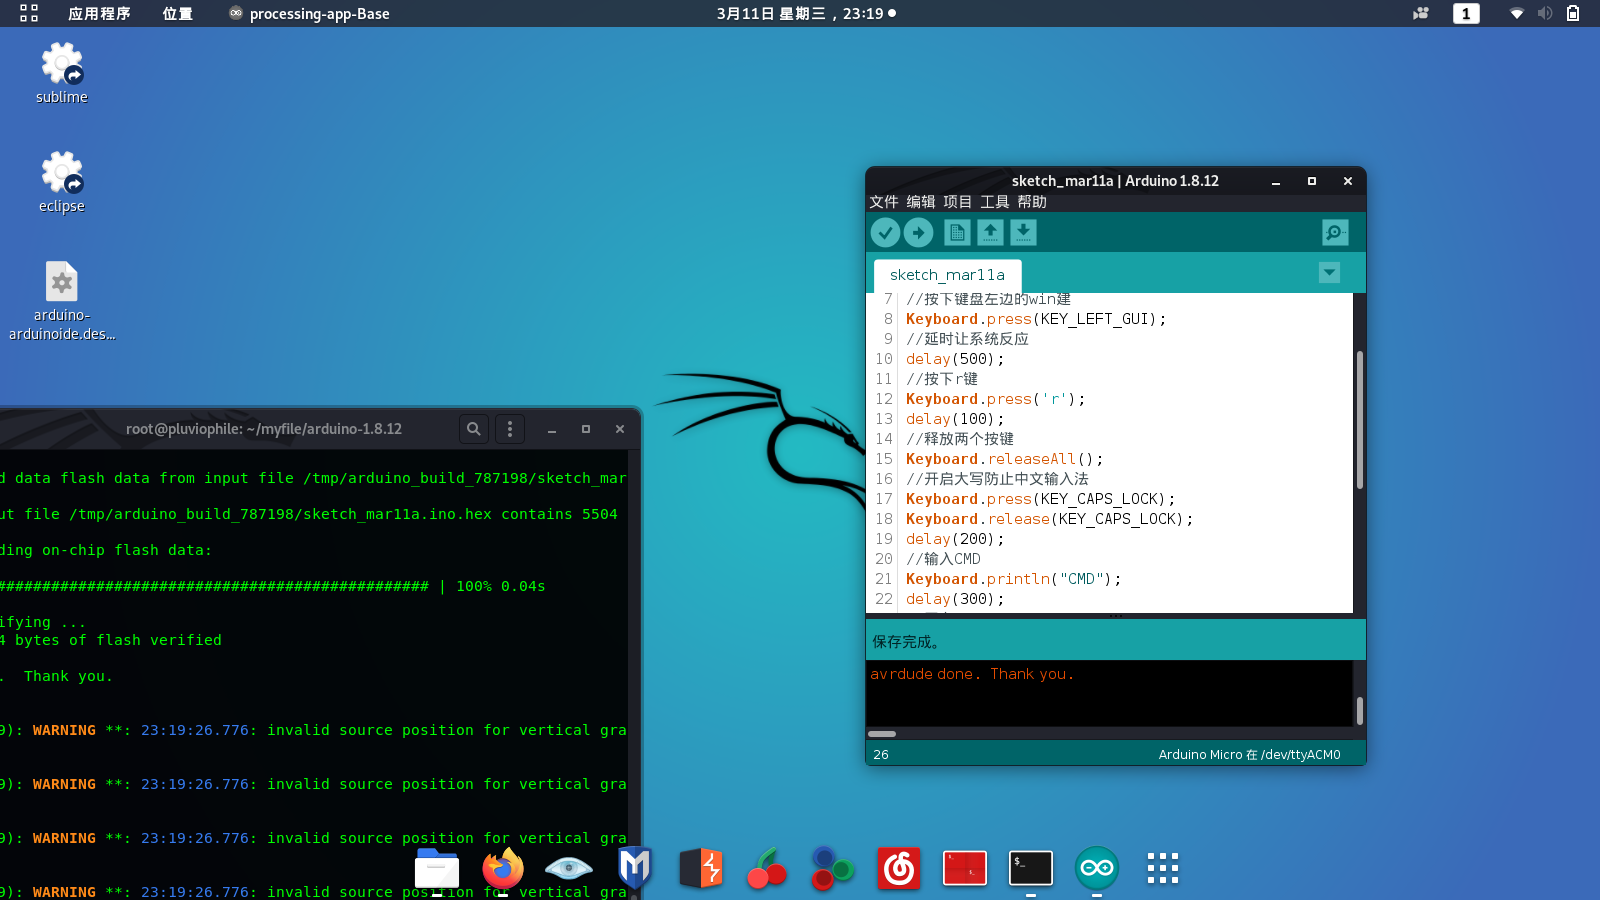Open the 文件 menu in Arduino

(x=884, y=202)
